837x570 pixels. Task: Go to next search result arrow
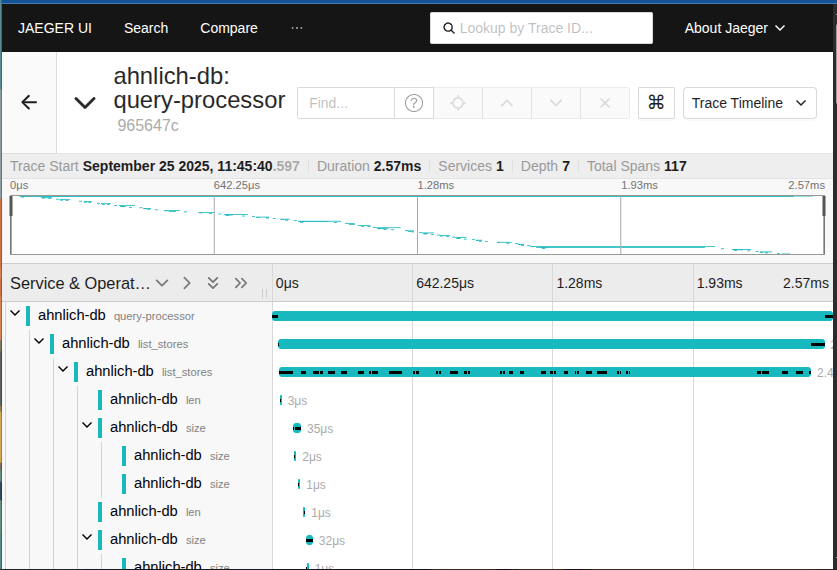pos(556,103)
